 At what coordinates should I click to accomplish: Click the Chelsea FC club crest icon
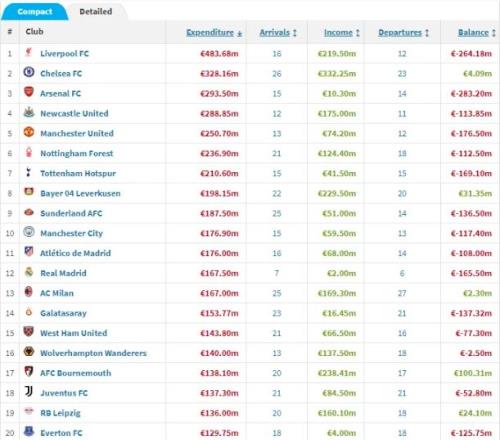pyautogui.click(x=29, y=72)
